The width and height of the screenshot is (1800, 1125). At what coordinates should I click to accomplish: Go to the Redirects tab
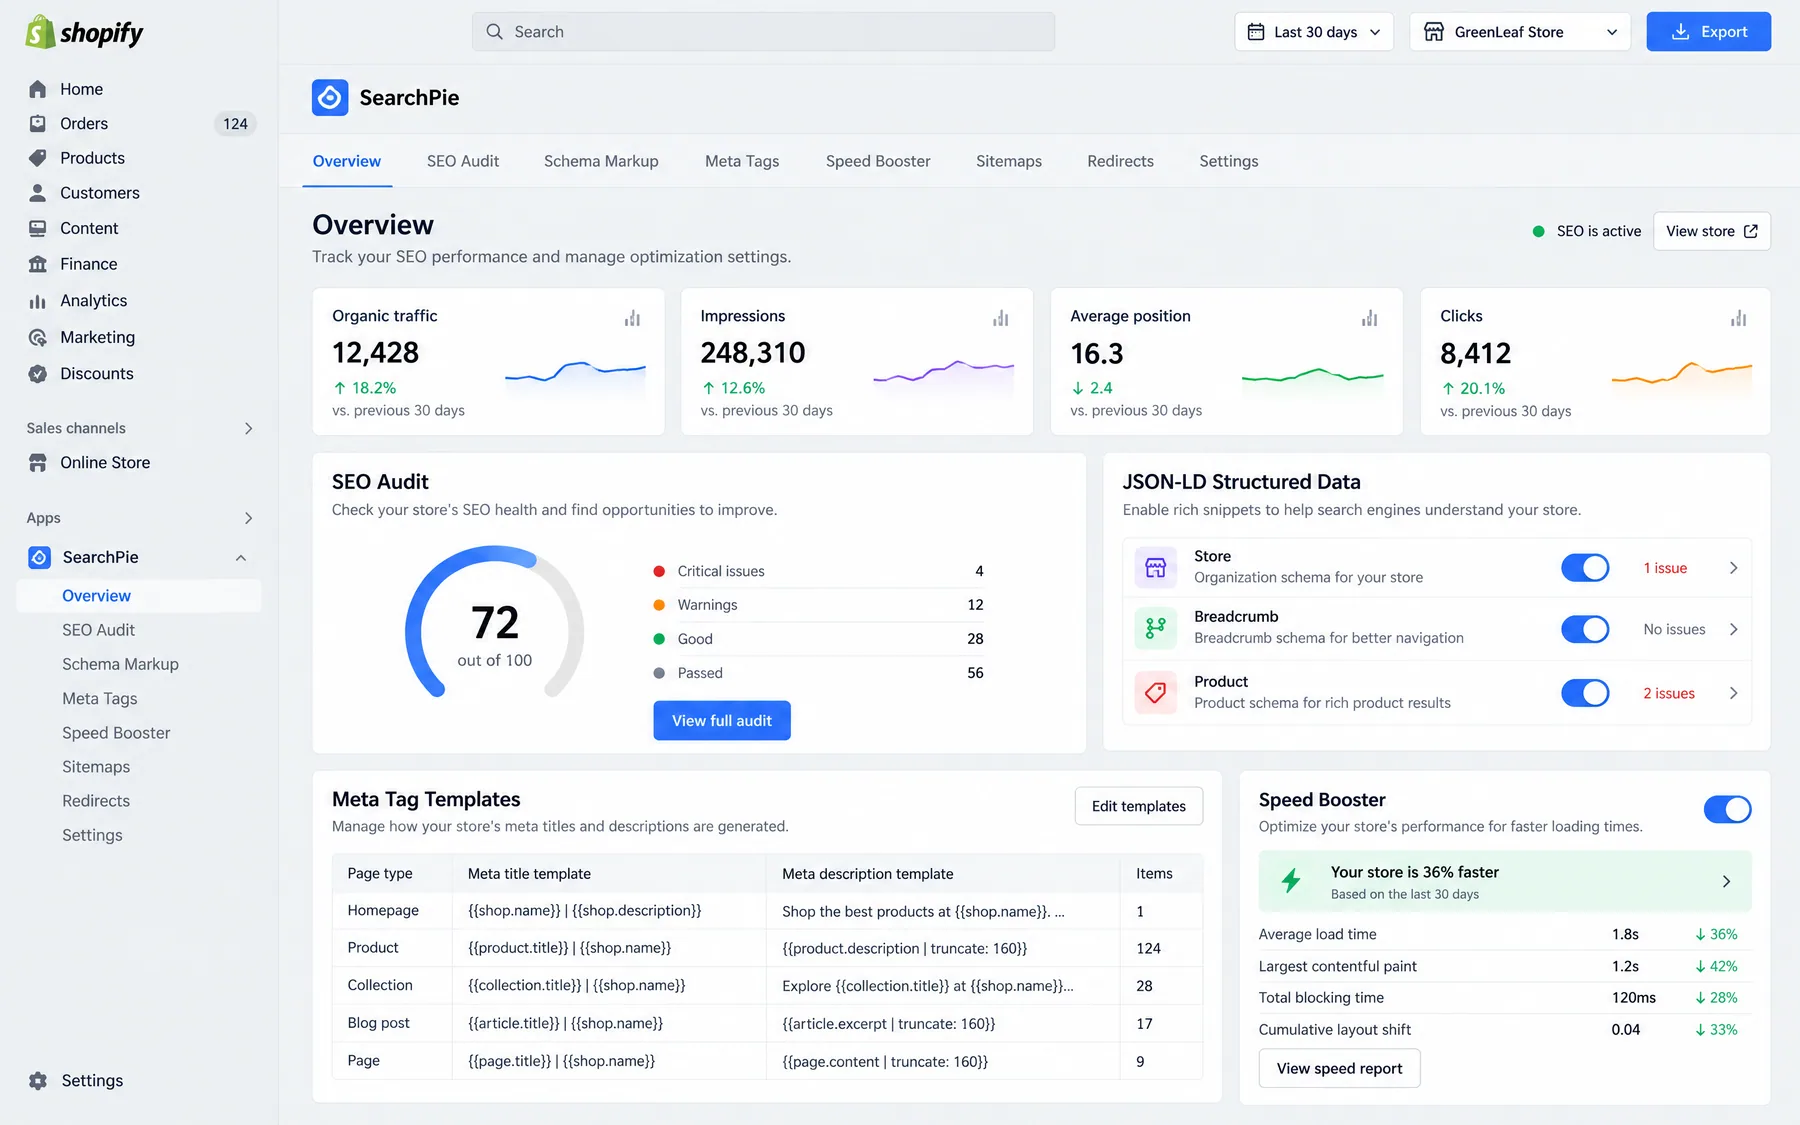1120,161
